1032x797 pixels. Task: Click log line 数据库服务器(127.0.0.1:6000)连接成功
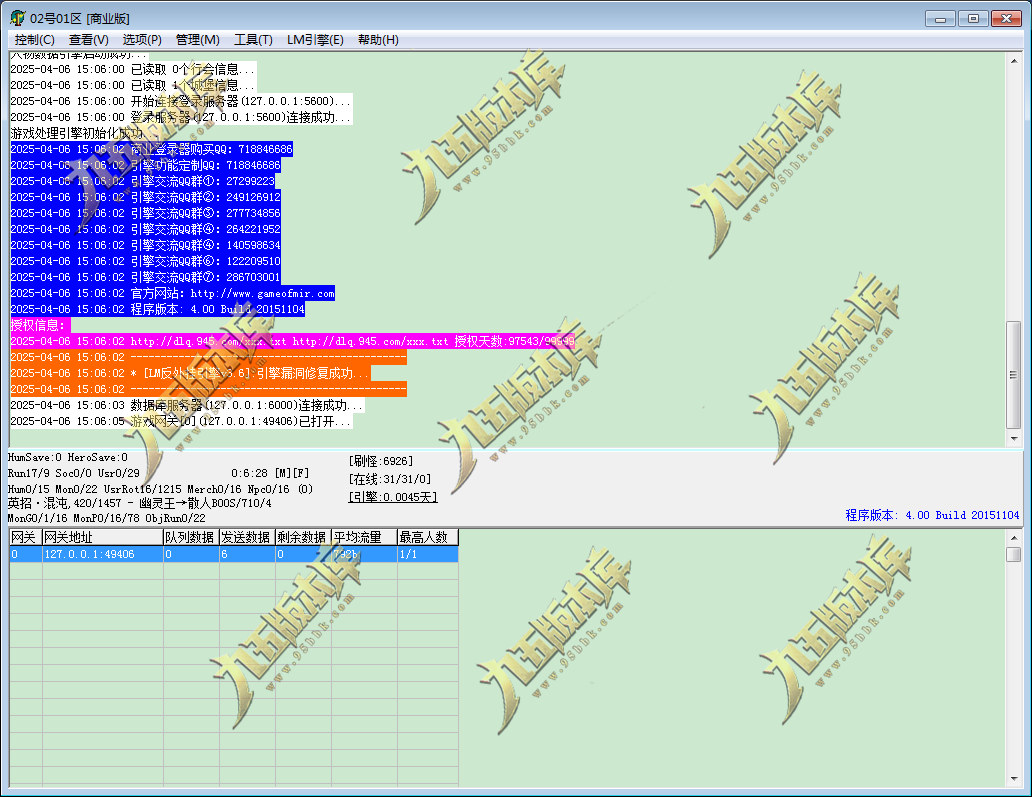[188, 405]
